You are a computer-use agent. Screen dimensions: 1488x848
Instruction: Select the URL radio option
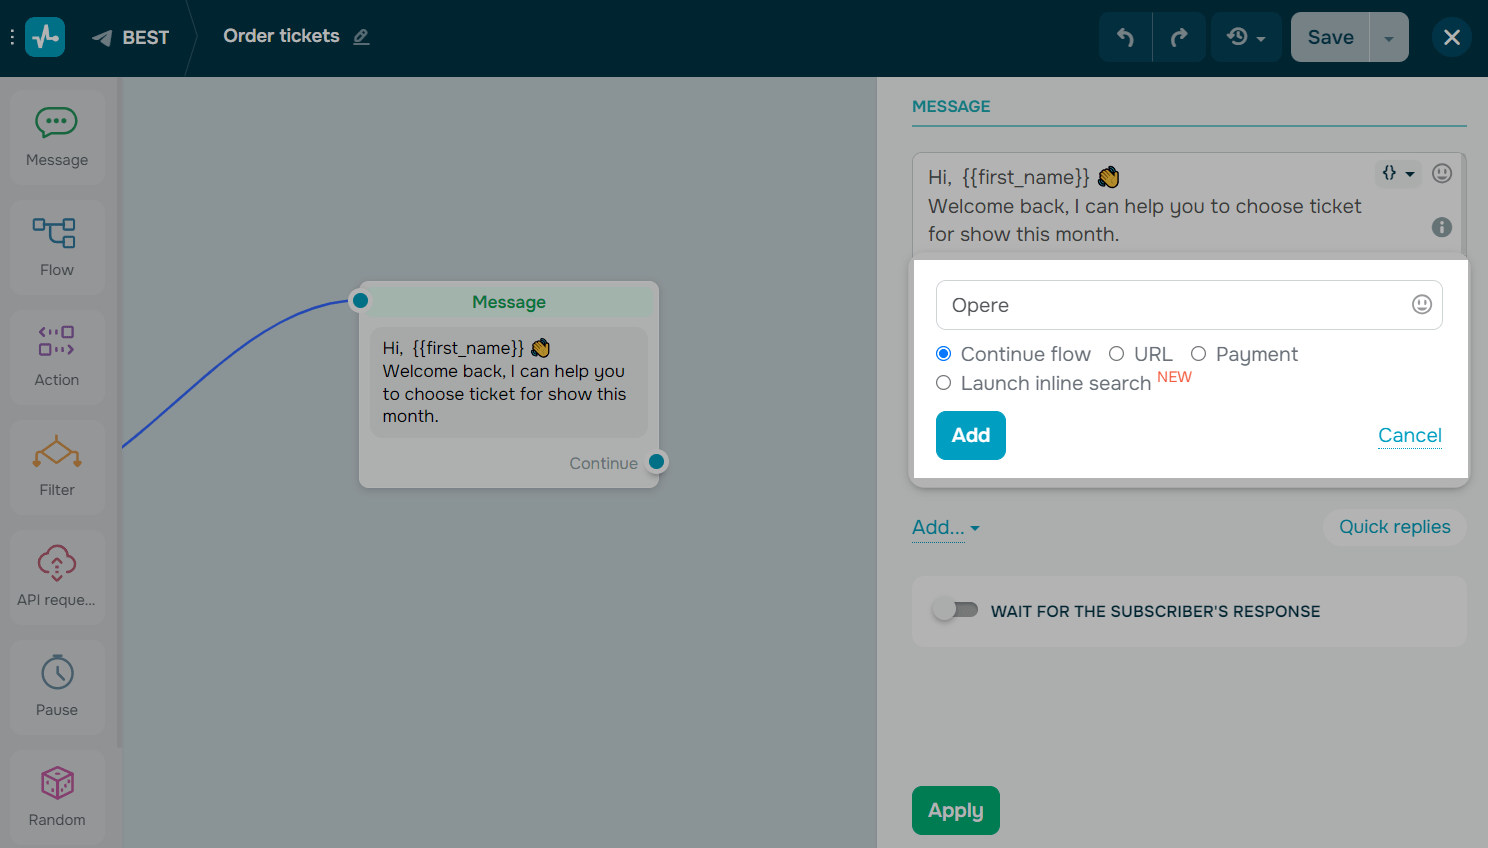pos(1116,354)
